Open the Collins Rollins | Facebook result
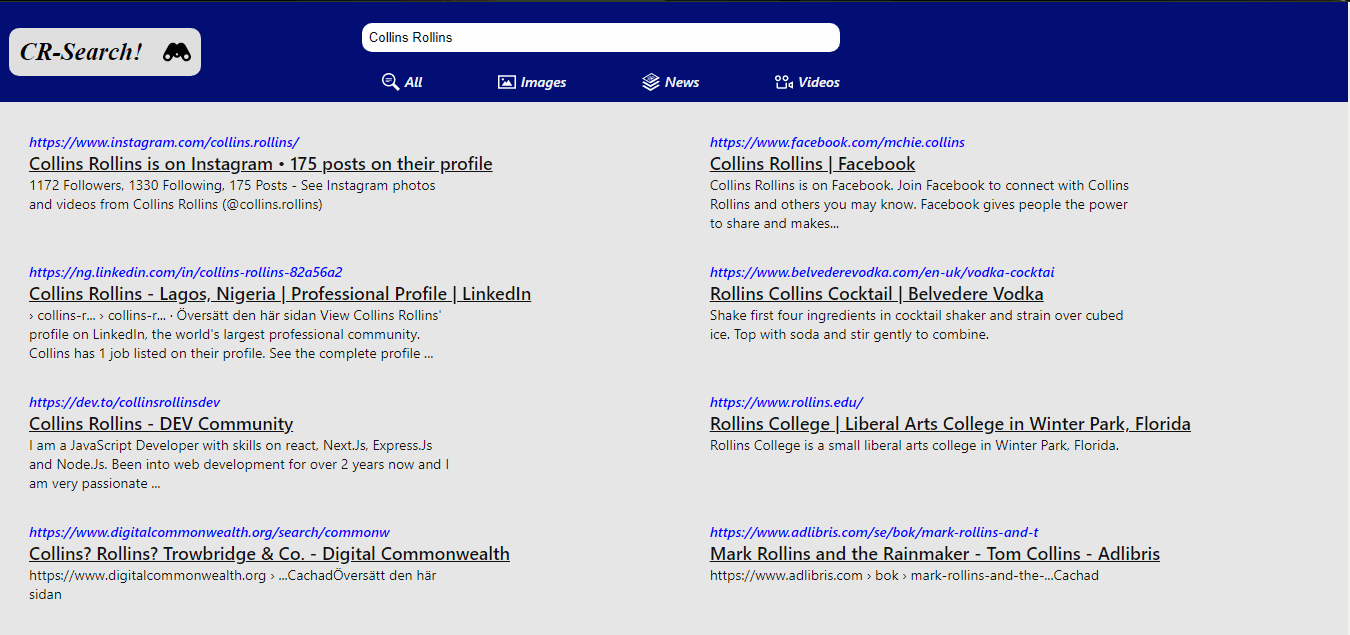Image resolution: width=1350 pixels, height=635 pixels. [813, 164]
